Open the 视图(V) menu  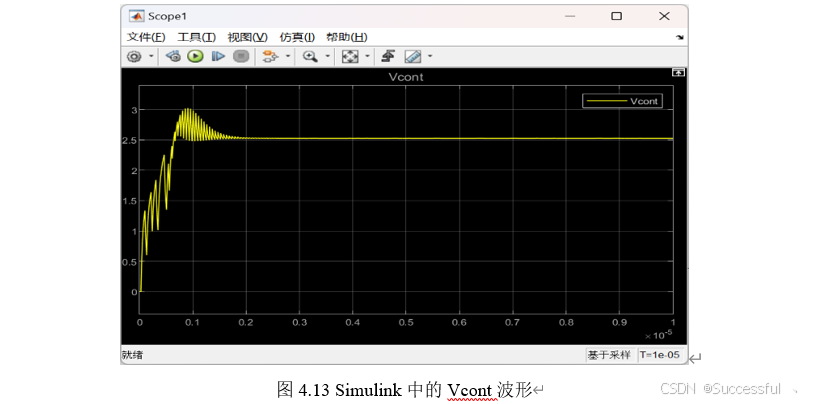pyautogui.click(x=247, y=37)
